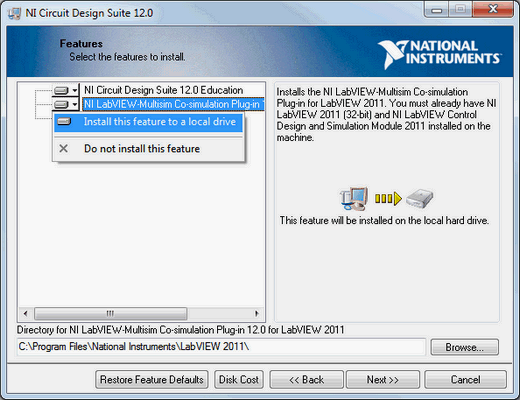Click the computer icon in the description panel
The image size is (520, 400).
tap(354, 198)
